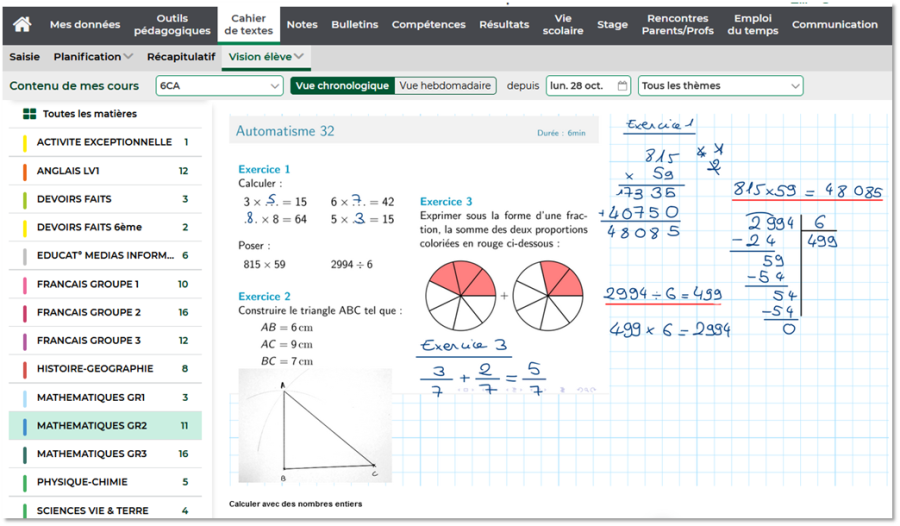900x526 pixels.
Task: Open Outils pédagogiques menu
Action: click(172, 25)
